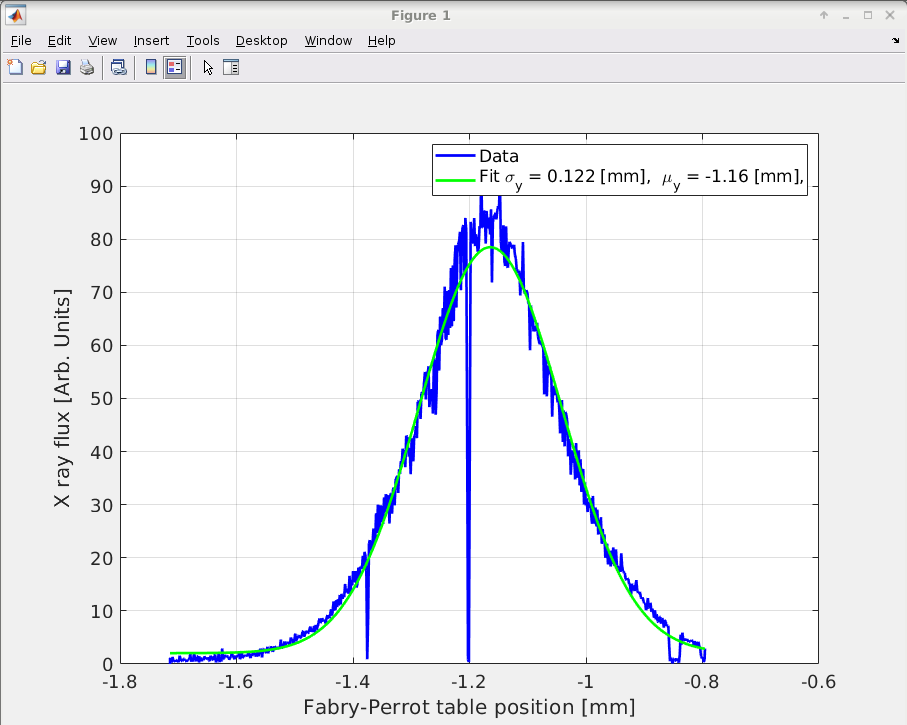Toggle the Edit Plot arrow tool

point(207,68)
